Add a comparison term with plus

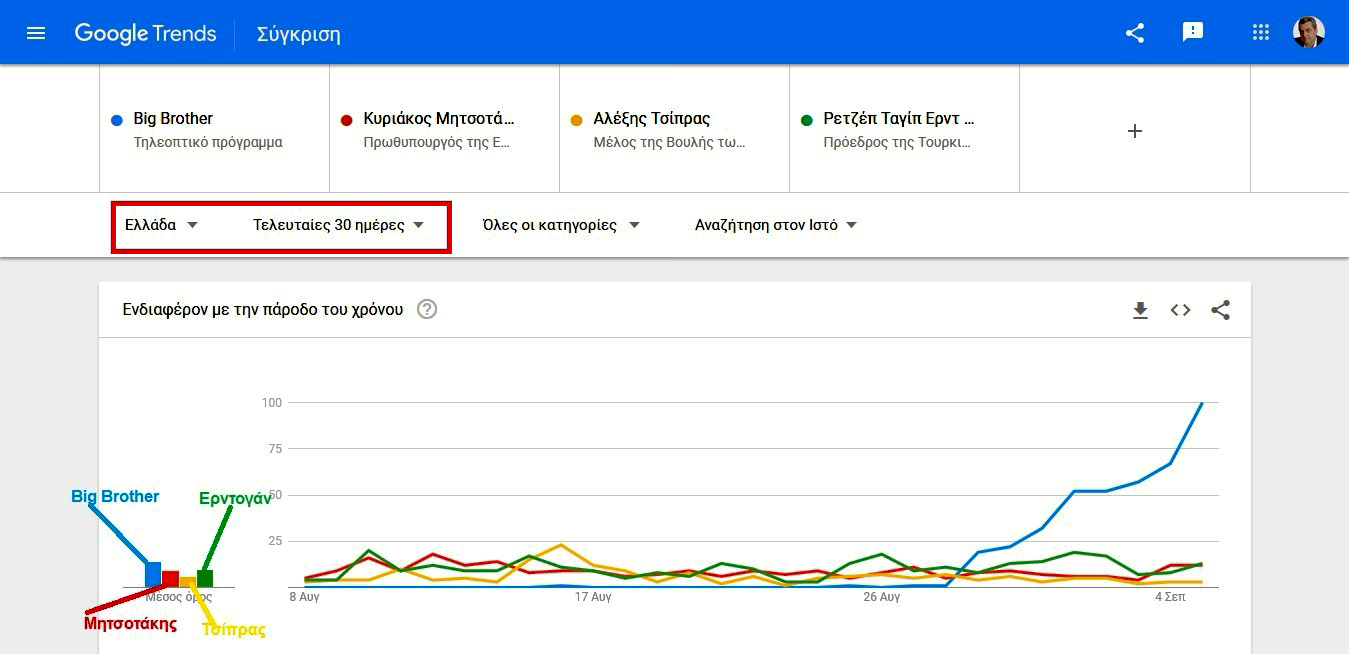pyautogui.click(x=1135, y=131)
